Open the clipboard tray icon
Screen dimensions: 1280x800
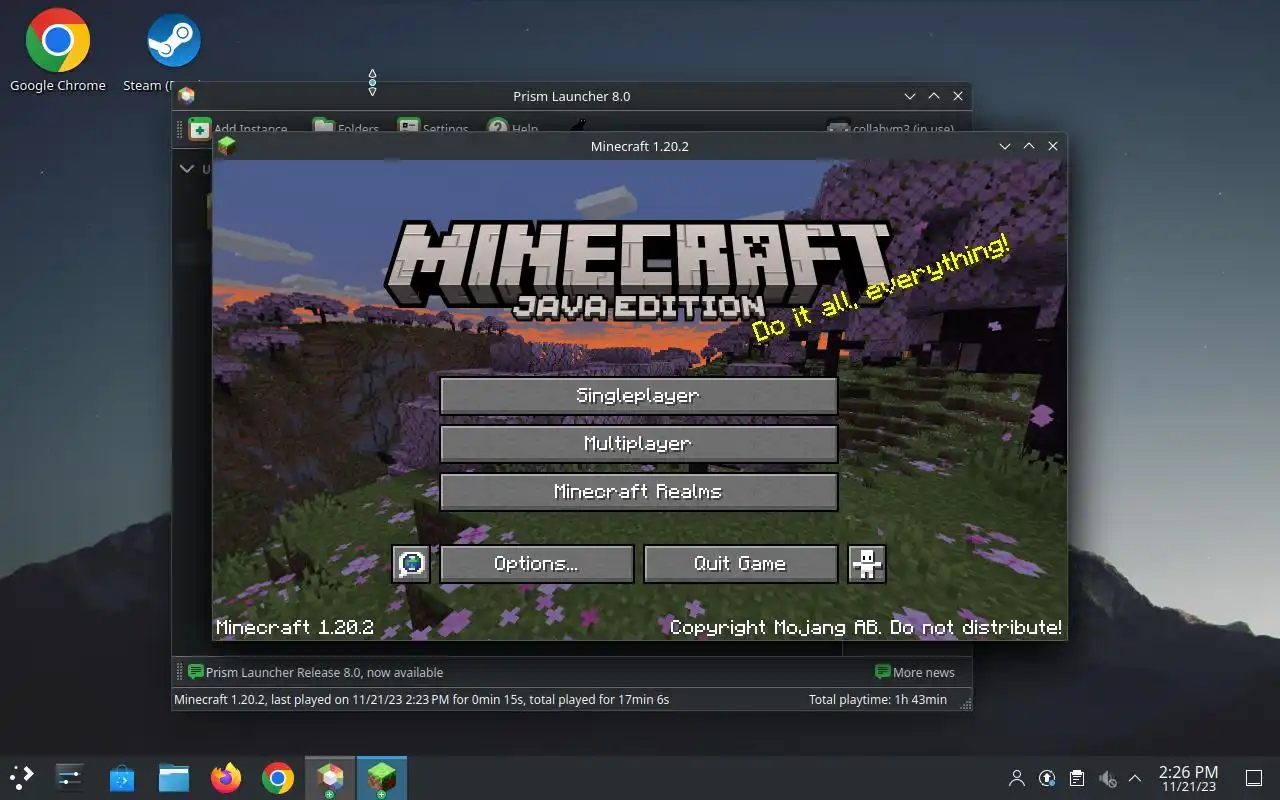click(1076, 778)
